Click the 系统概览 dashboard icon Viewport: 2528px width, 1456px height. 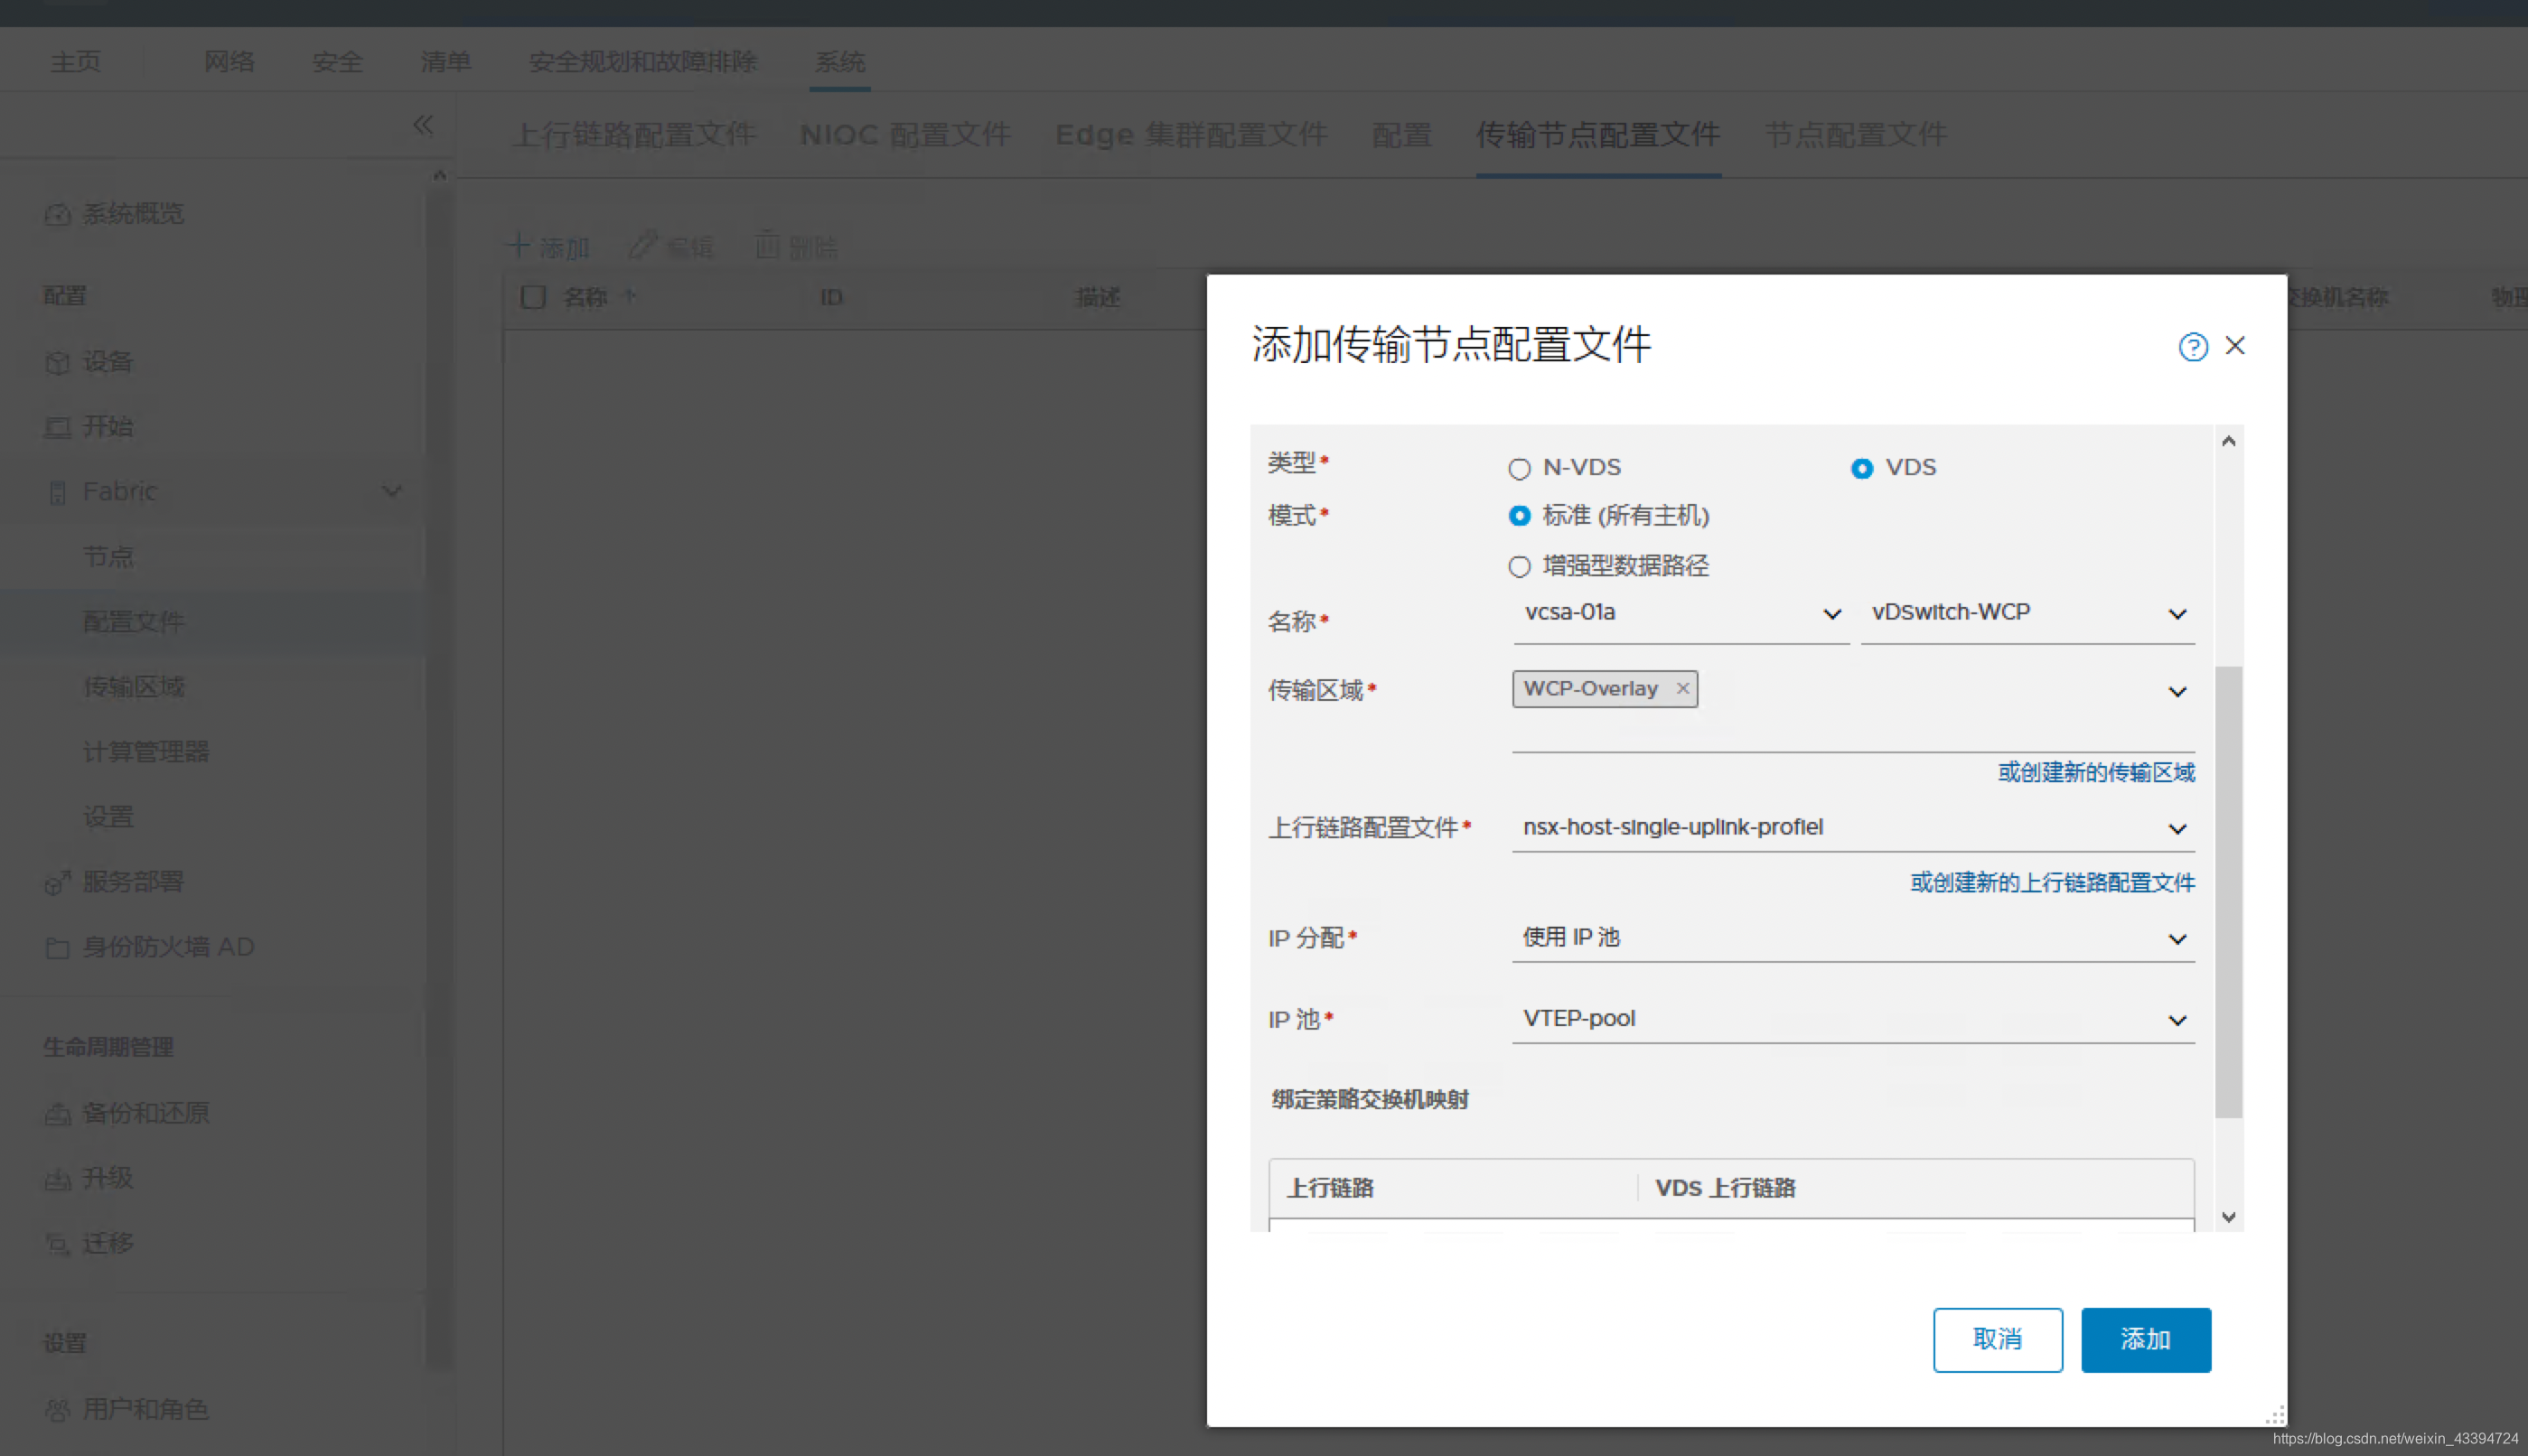click(x=57, y=214)
